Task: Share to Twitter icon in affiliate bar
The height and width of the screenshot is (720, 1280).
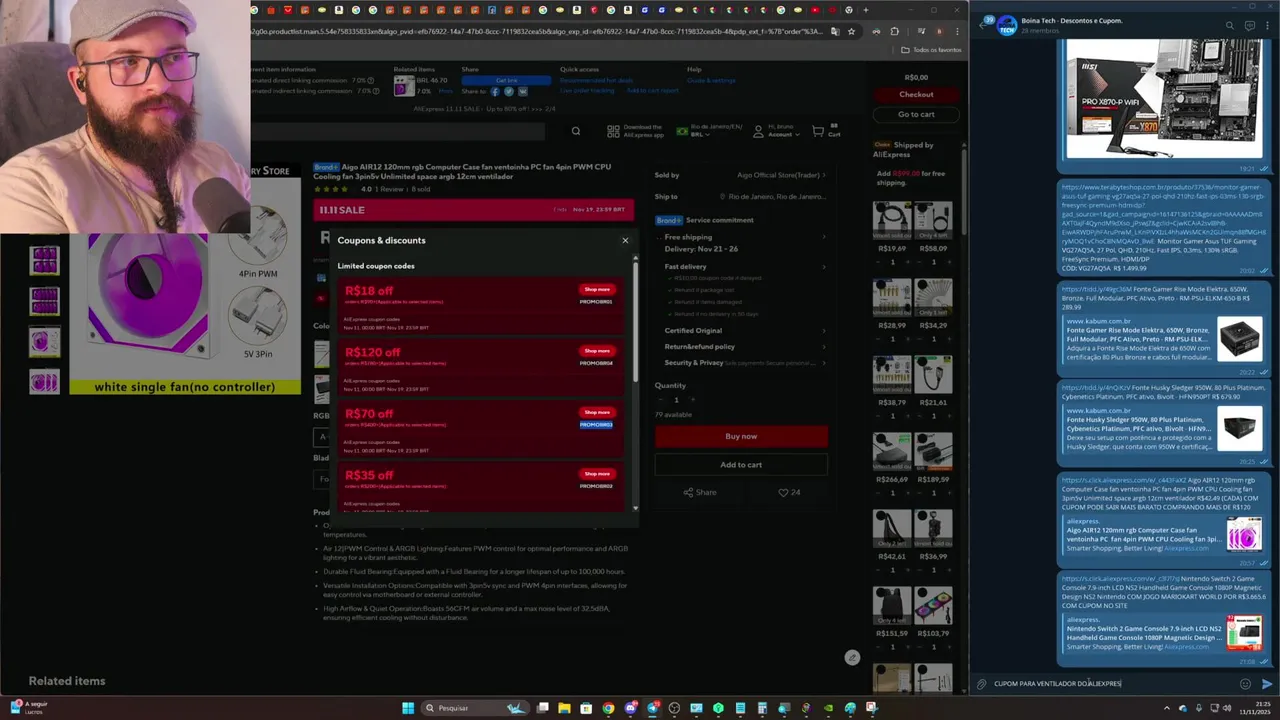Action: click(x=508, y=91)
